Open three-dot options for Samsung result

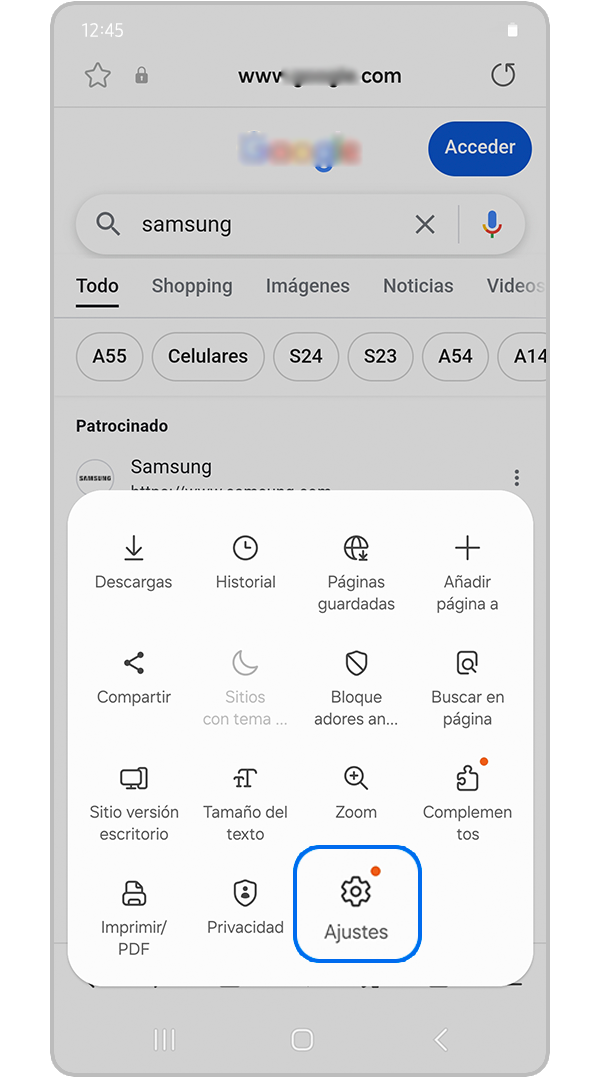pyautogui.click(x=517, y=478)
